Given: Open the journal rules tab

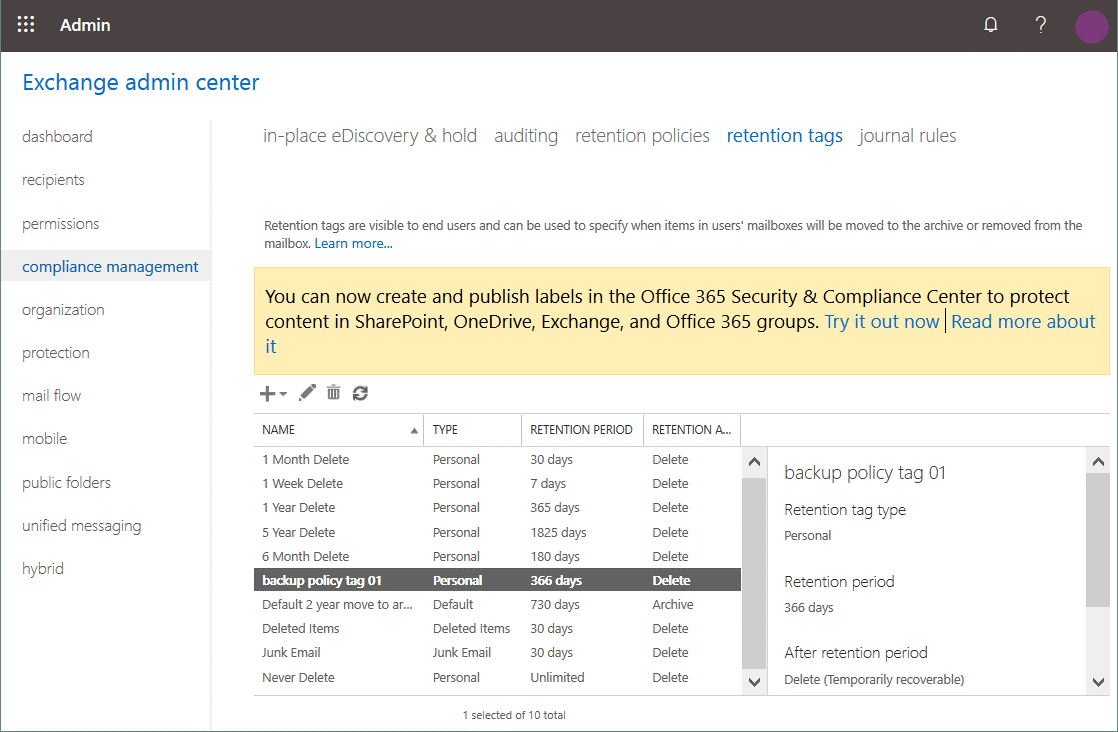Looking at the screenshot, I should (x=907, y=136).
